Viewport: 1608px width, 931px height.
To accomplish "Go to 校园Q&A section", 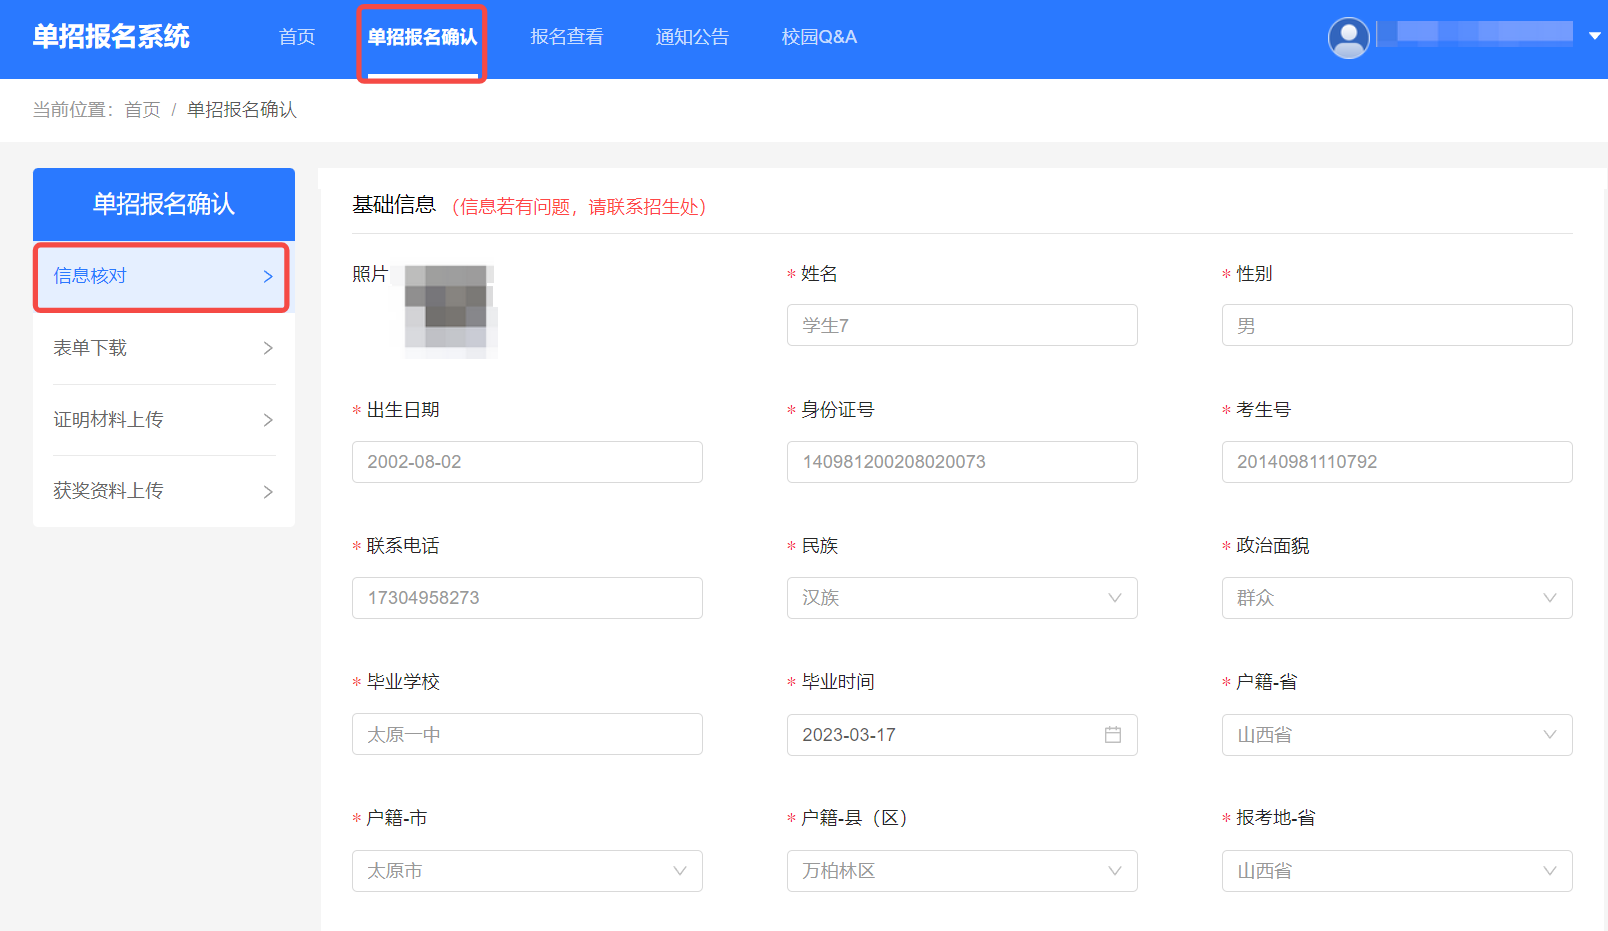I will point(818,37).
